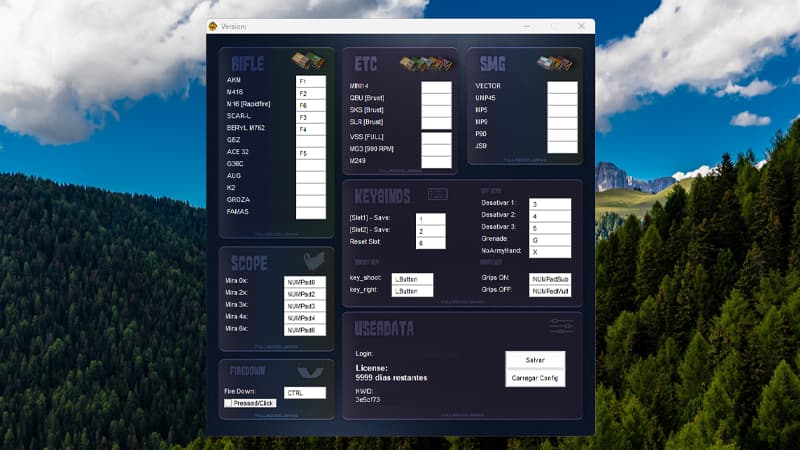Click the rifle ammo box icon
This screenshot has height=450, width=800.
[x=308, y=61]
